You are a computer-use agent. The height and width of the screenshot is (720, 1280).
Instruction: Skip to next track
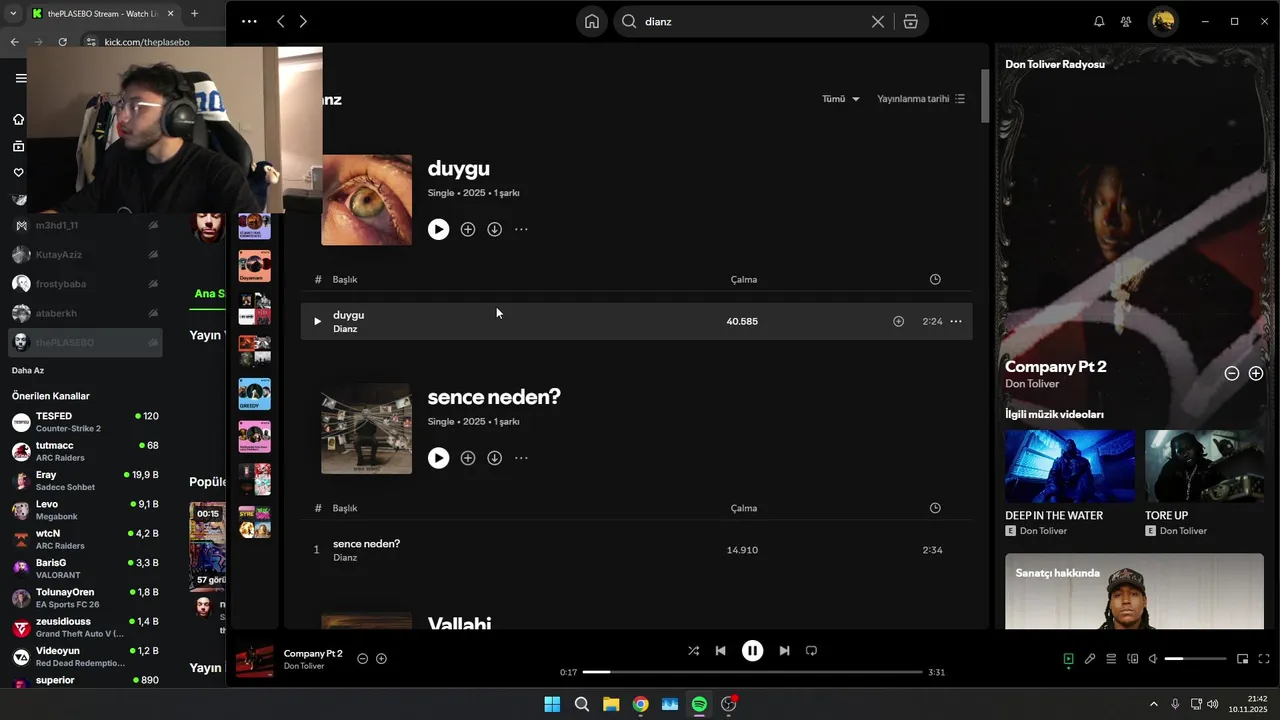tap(784, 650)
